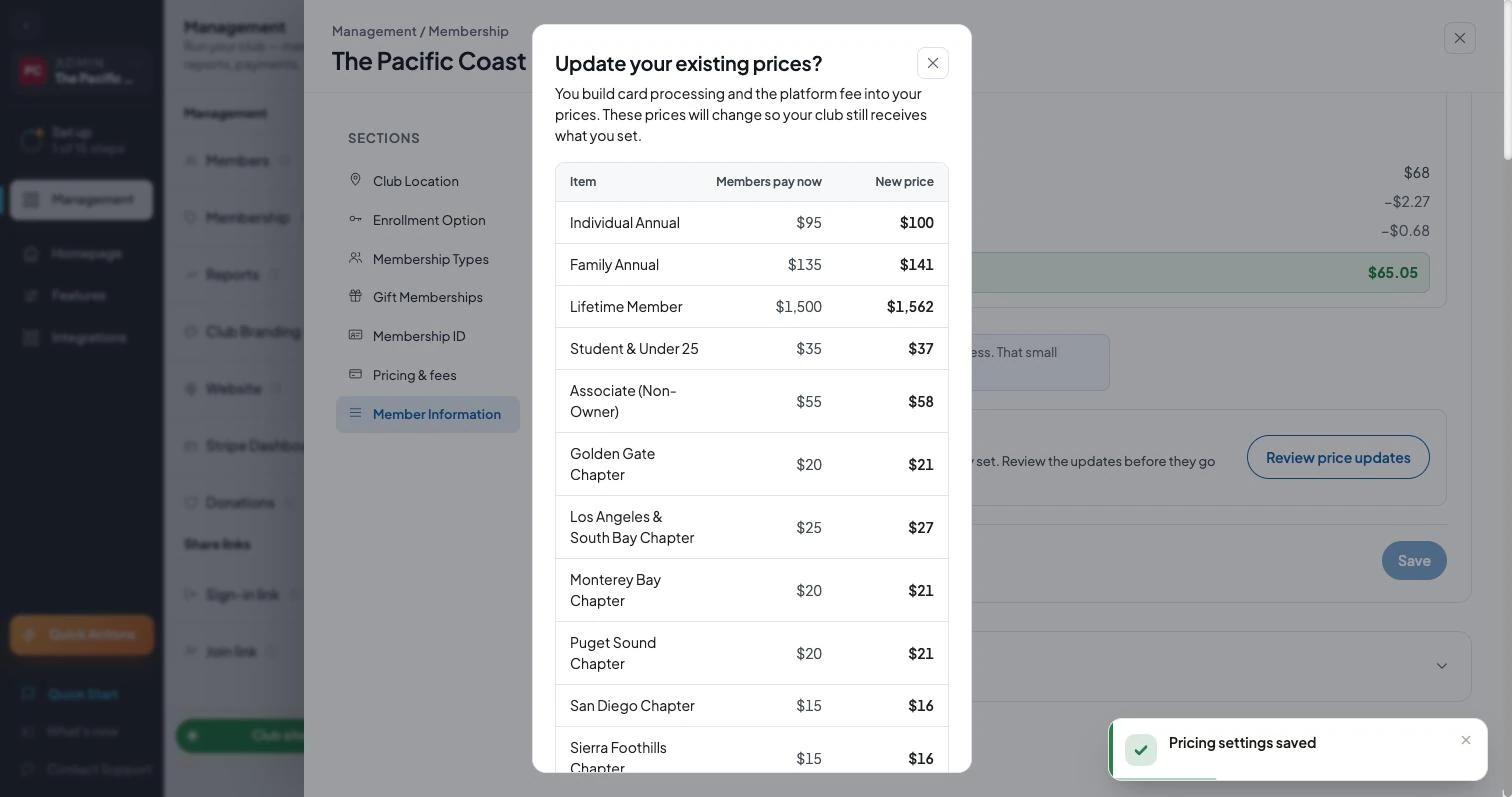Open Management in the dimmed left sidebar
The image size is (1512, 797).
82,199
